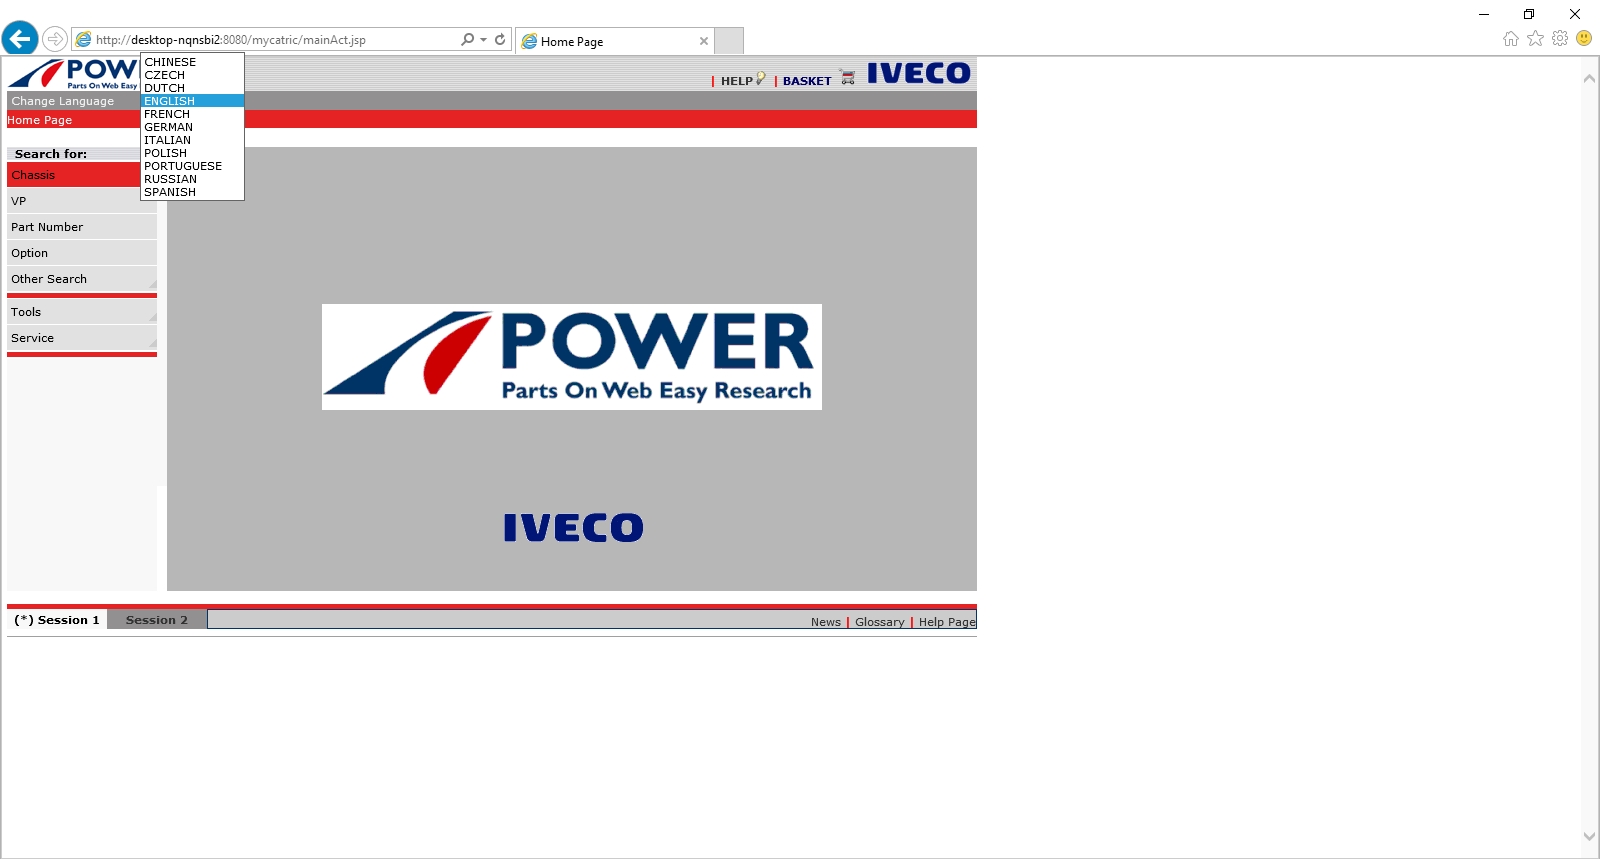
Task: Click the Change Language label
Action: (63, 101)
